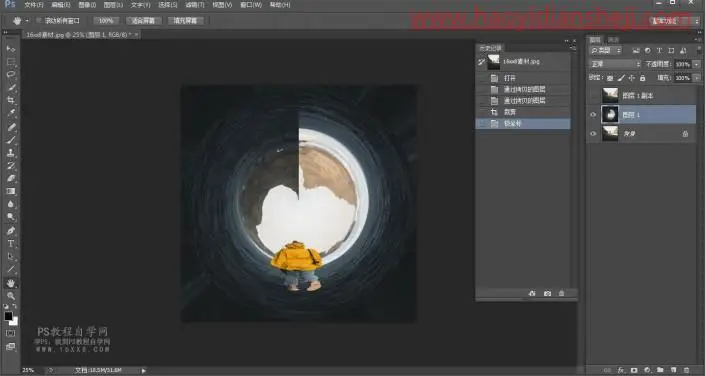Open 图层(L) menu
705x376 pixels.
(x=113, y=5)
